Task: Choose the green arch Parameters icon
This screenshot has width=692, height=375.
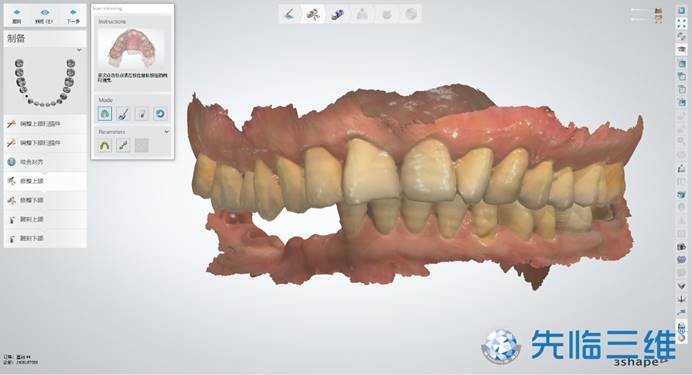Action: tap(105, 145)
